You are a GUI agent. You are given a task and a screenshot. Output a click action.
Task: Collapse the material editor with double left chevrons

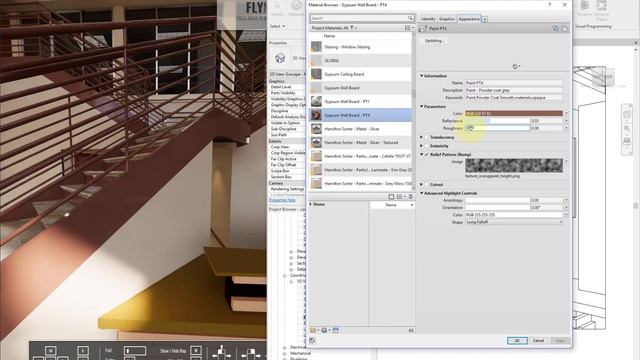pos(411,330)
